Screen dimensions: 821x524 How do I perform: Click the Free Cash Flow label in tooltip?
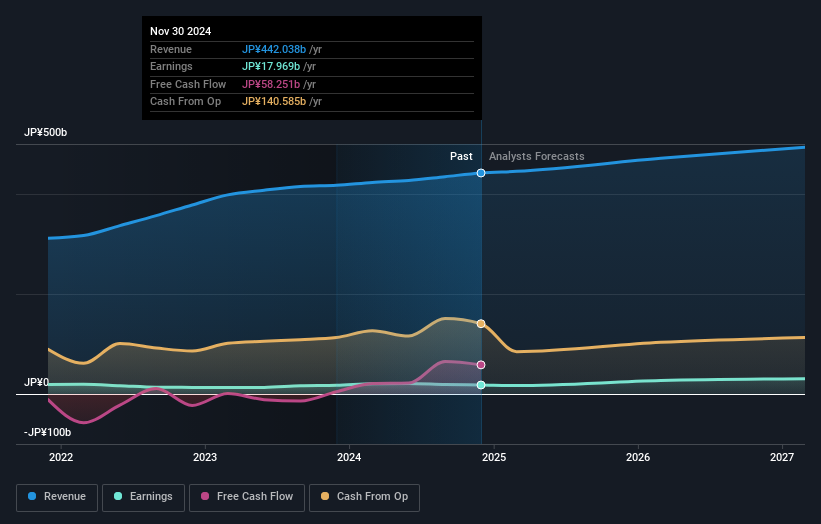(x=188, y=84)
